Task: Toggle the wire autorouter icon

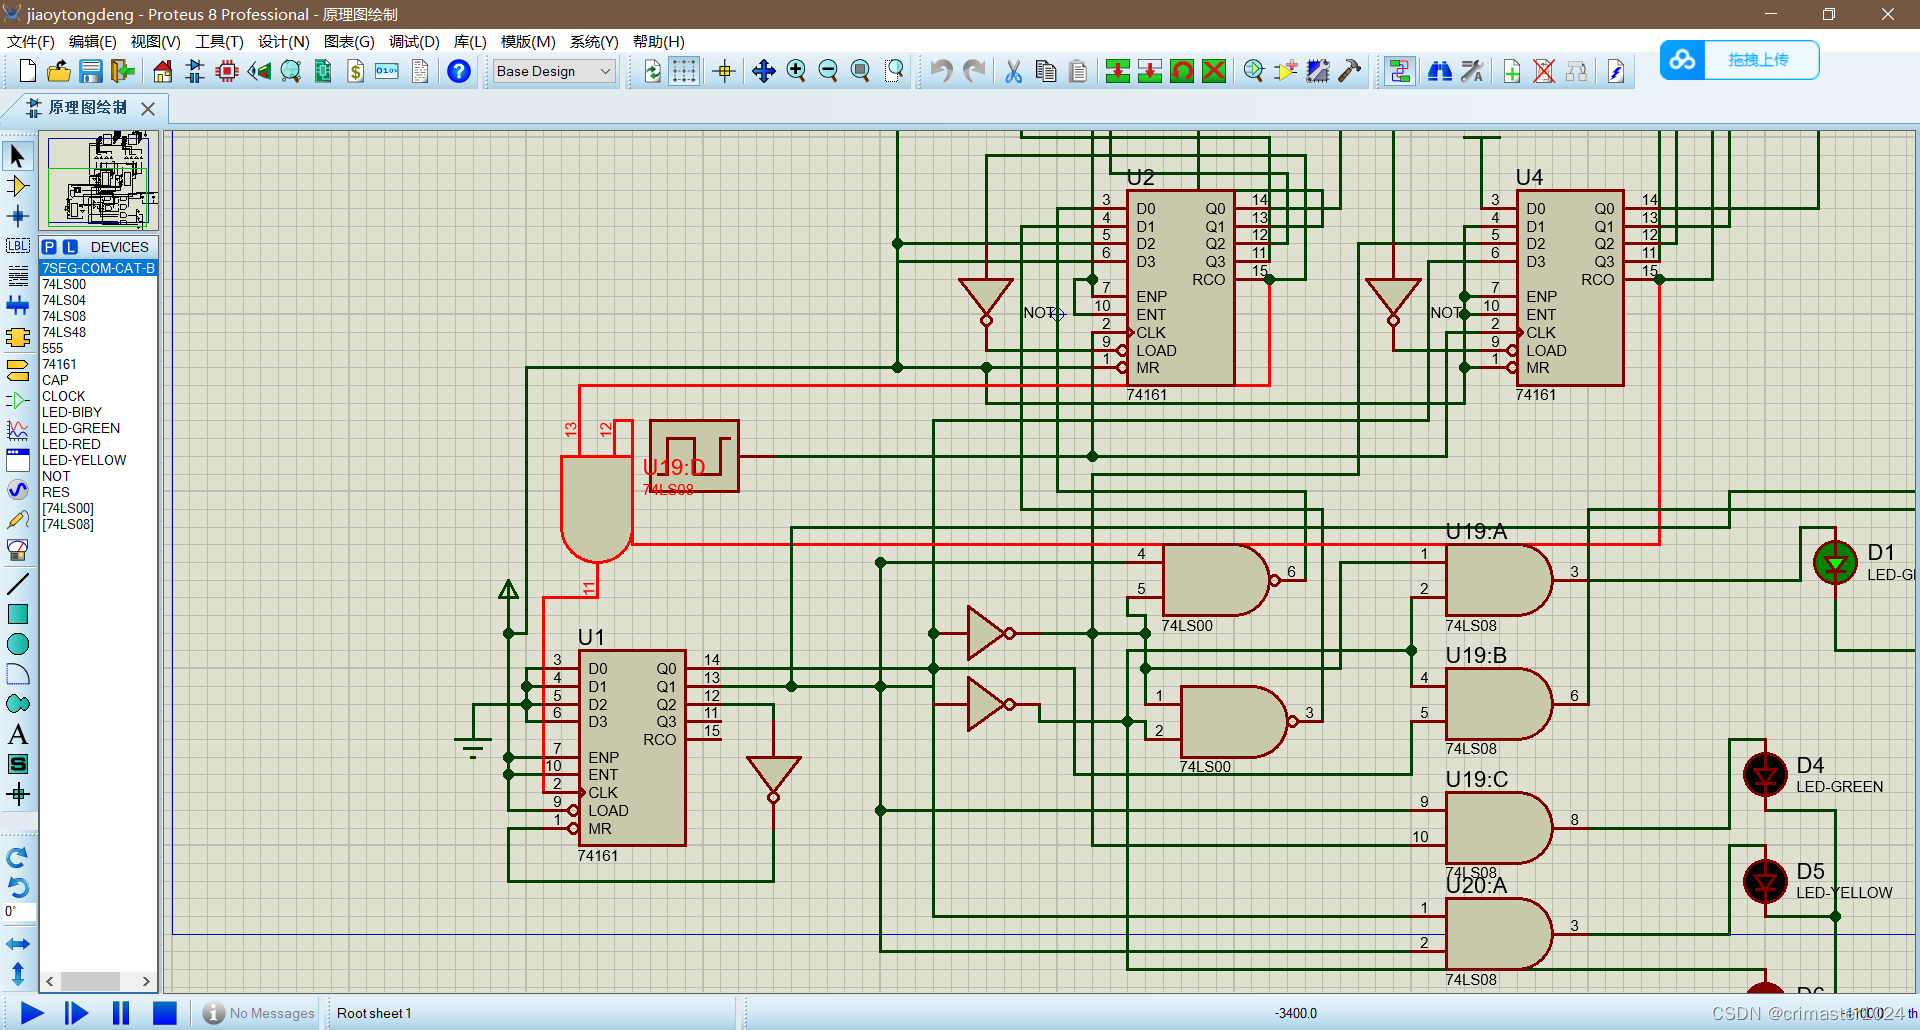Action: (1400, 71)
